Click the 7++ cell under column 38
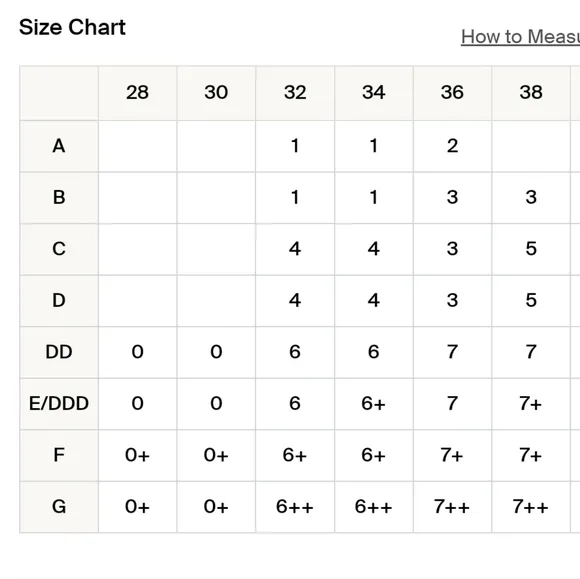The width and height of the screenshot is (580, 579). pos(531,506)
